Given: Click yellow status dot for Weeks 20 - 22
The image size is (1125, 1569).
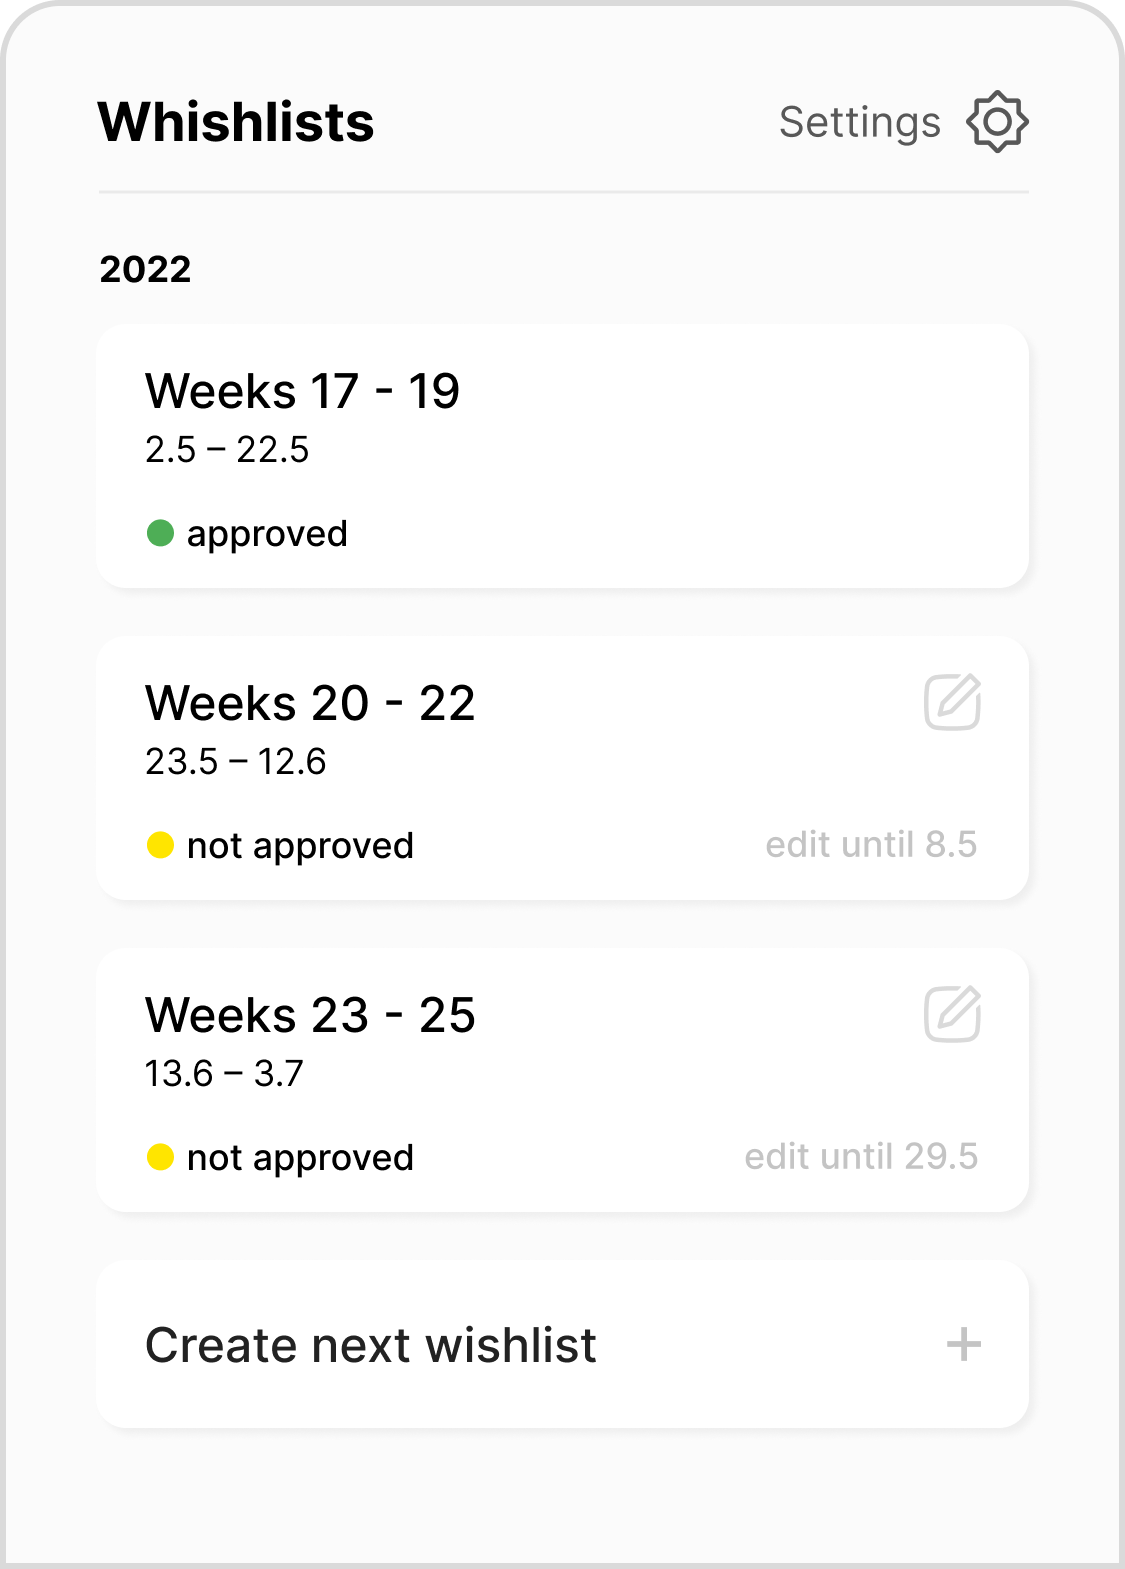Looking at the screenshot, I should pos(160,846).
